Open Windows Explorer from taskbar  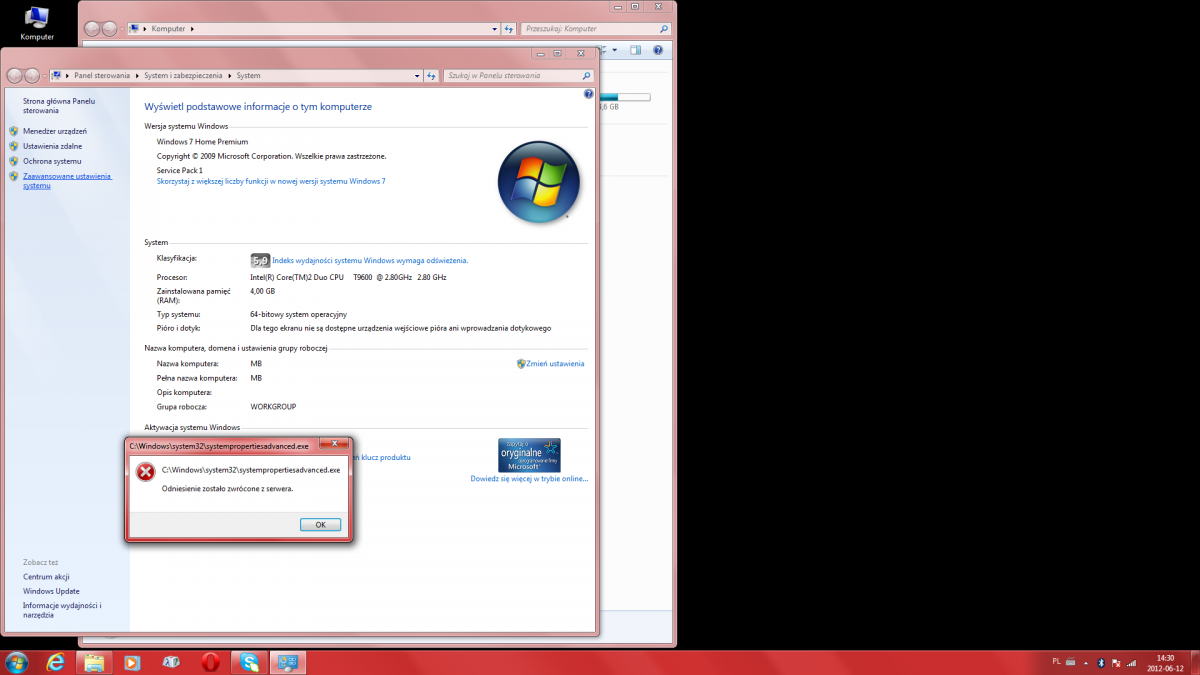(x=94, y=662)
